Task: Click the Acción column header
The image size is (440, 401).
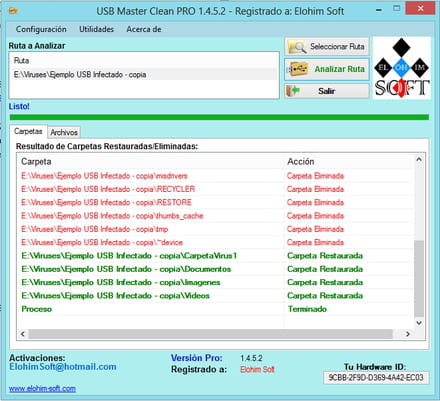Action: click(x=349, y=162)
